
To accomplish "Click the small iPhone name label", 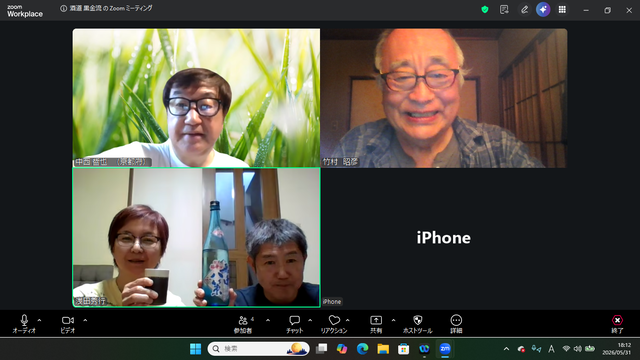I will [x=332, y=302].
